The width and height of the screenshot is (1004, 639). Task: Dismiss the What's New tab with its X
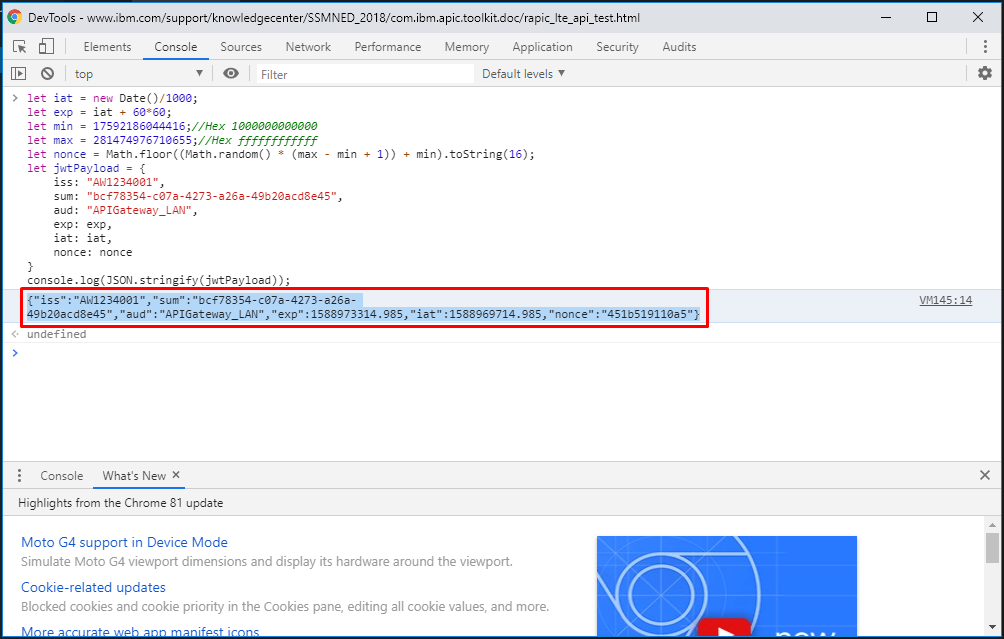[175, 475]
